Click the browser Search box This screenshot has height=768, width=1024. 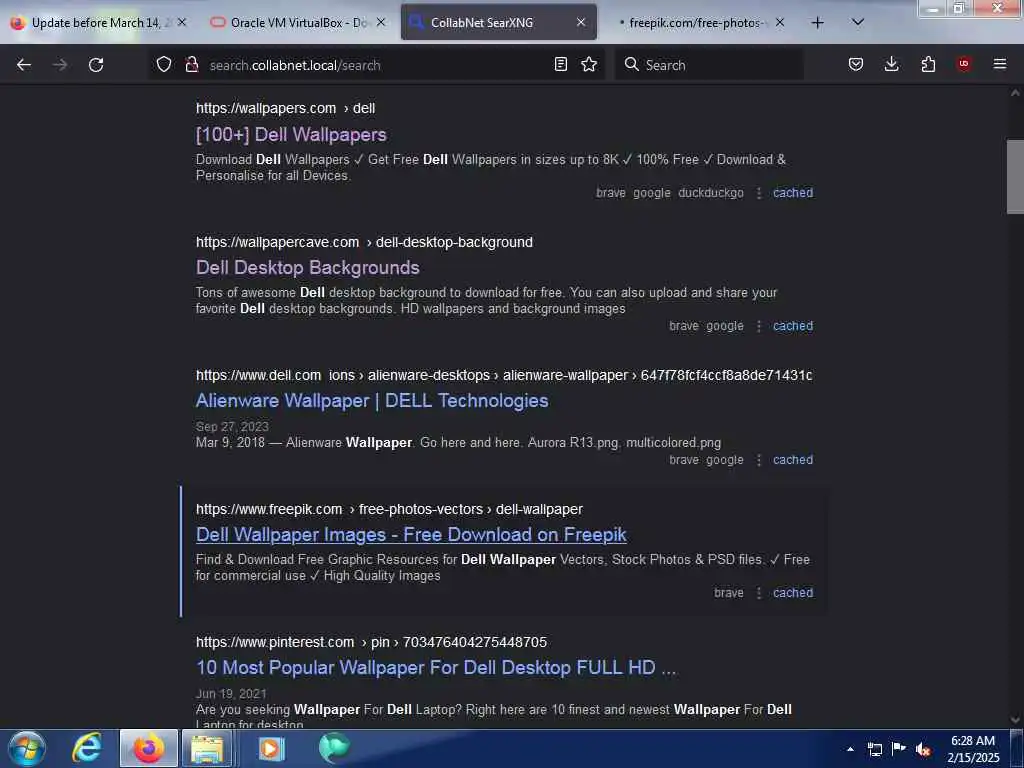(x=709, y=65)
